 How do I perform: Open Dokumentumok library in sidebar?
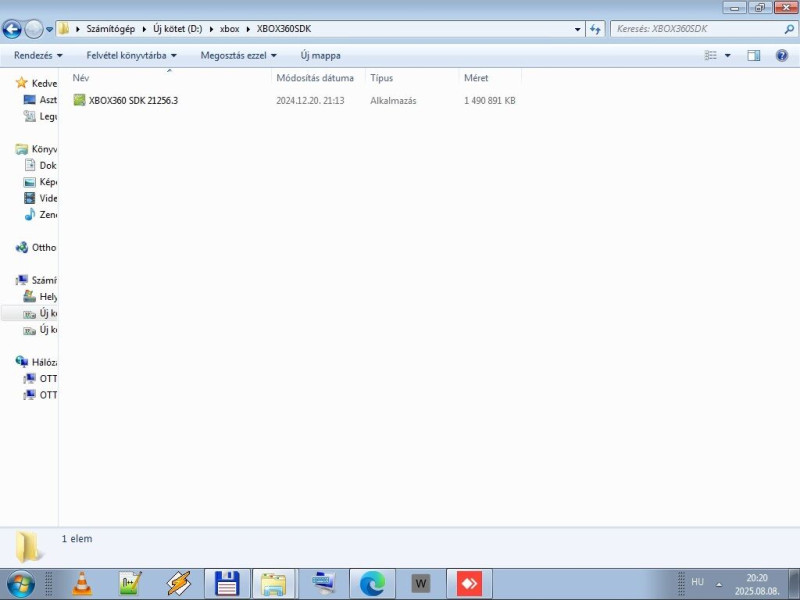(40, 165)
